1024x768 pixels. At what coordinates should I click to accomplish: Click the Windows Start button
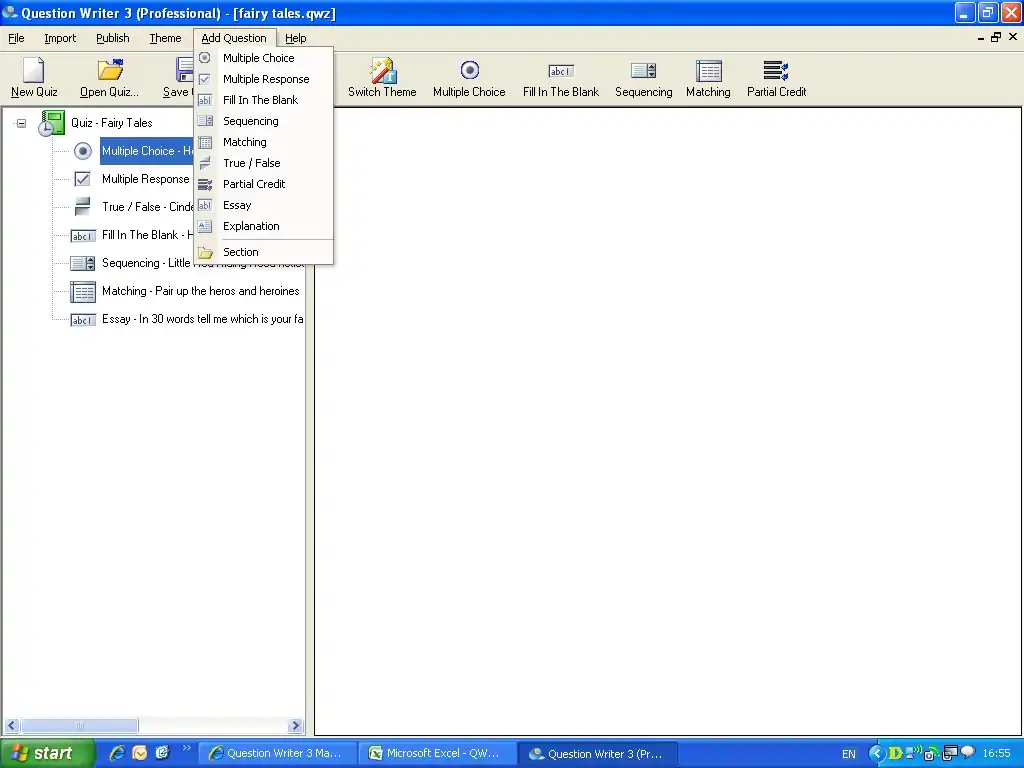47,753
